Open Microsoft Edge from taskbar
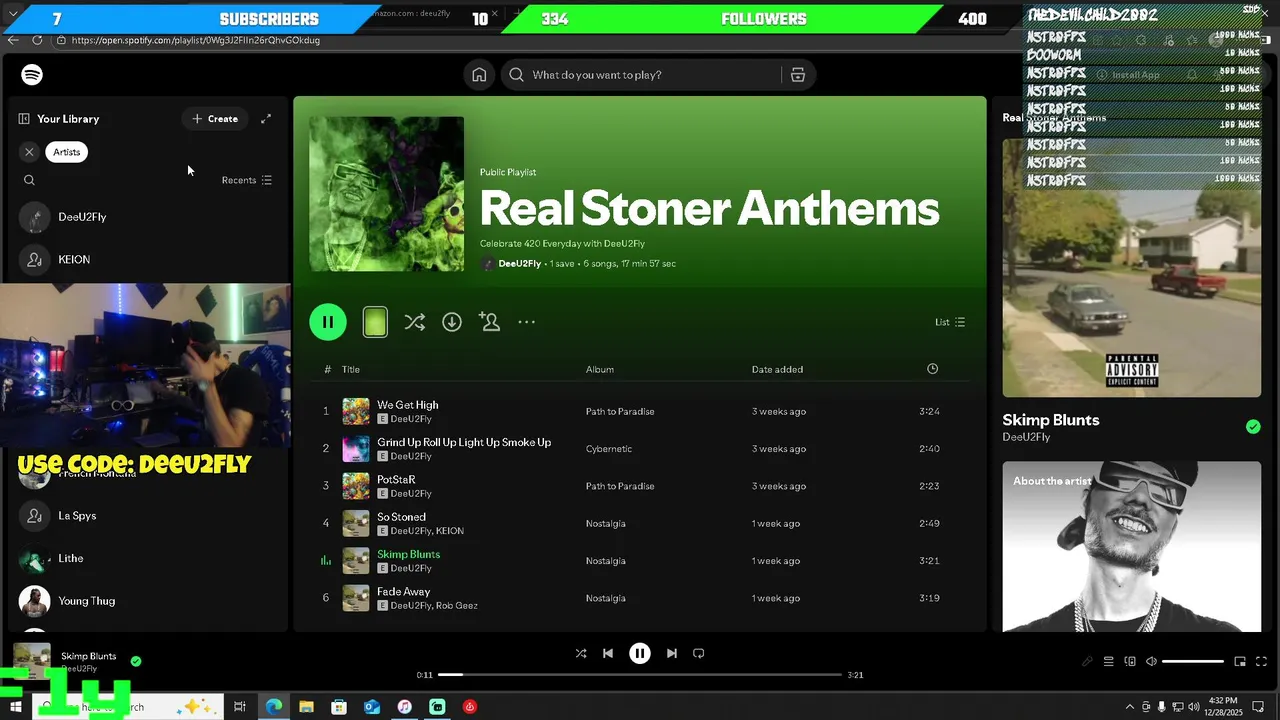 coord(274,707)
